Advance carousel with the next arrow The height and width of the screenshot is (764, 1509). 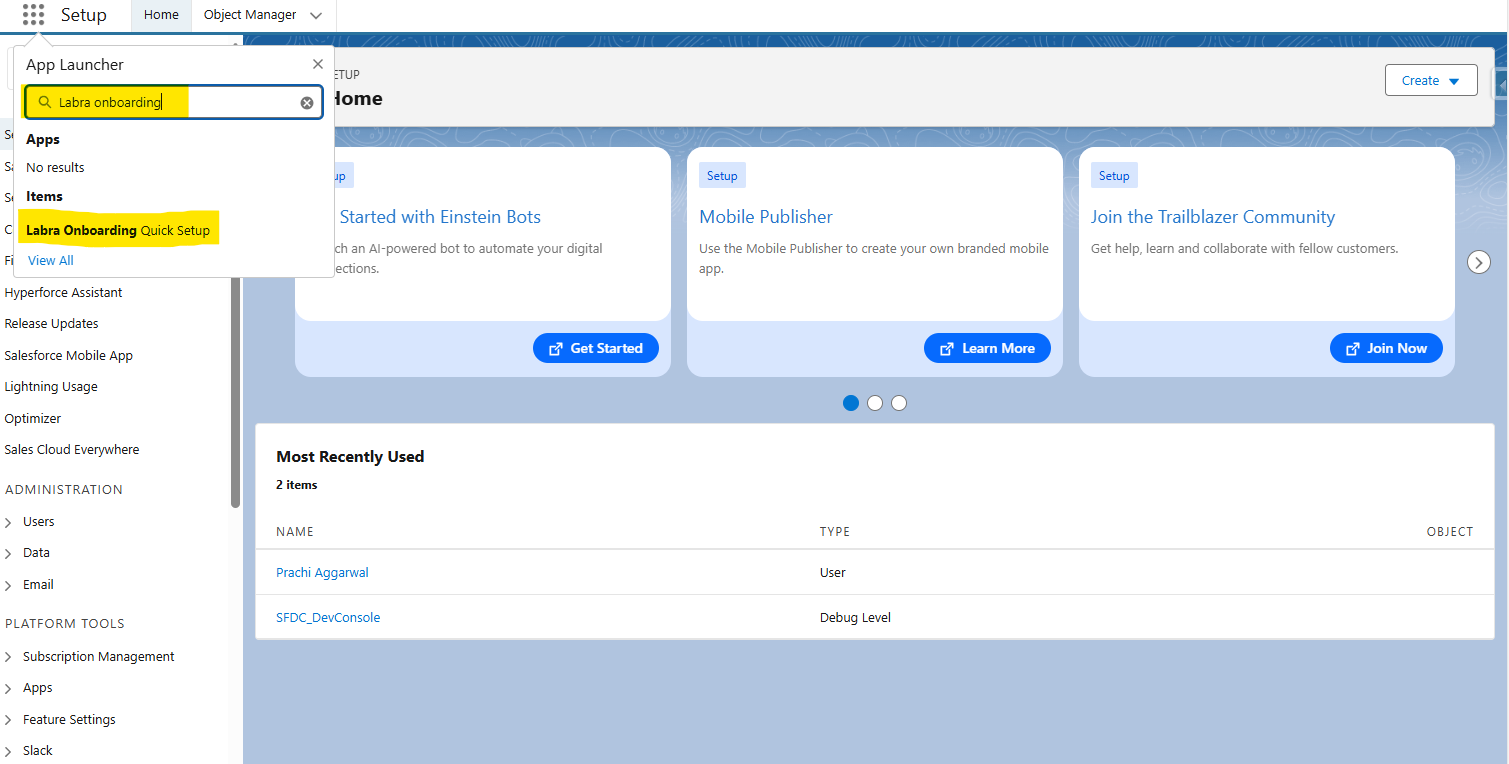[x=1479, y=262]
